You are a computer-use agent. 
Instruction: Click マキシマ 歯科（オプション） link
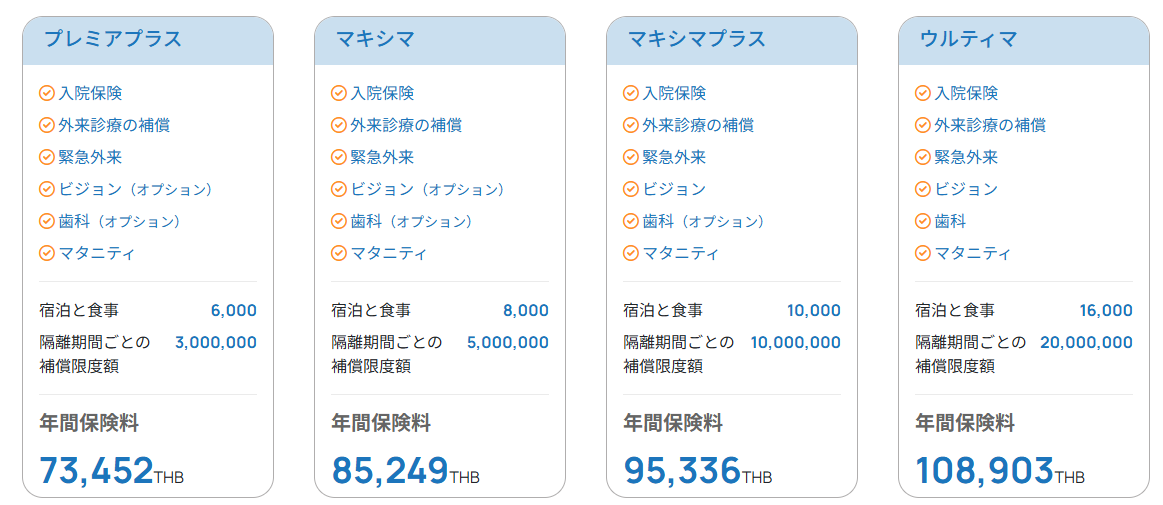click(x=411, y=221)
